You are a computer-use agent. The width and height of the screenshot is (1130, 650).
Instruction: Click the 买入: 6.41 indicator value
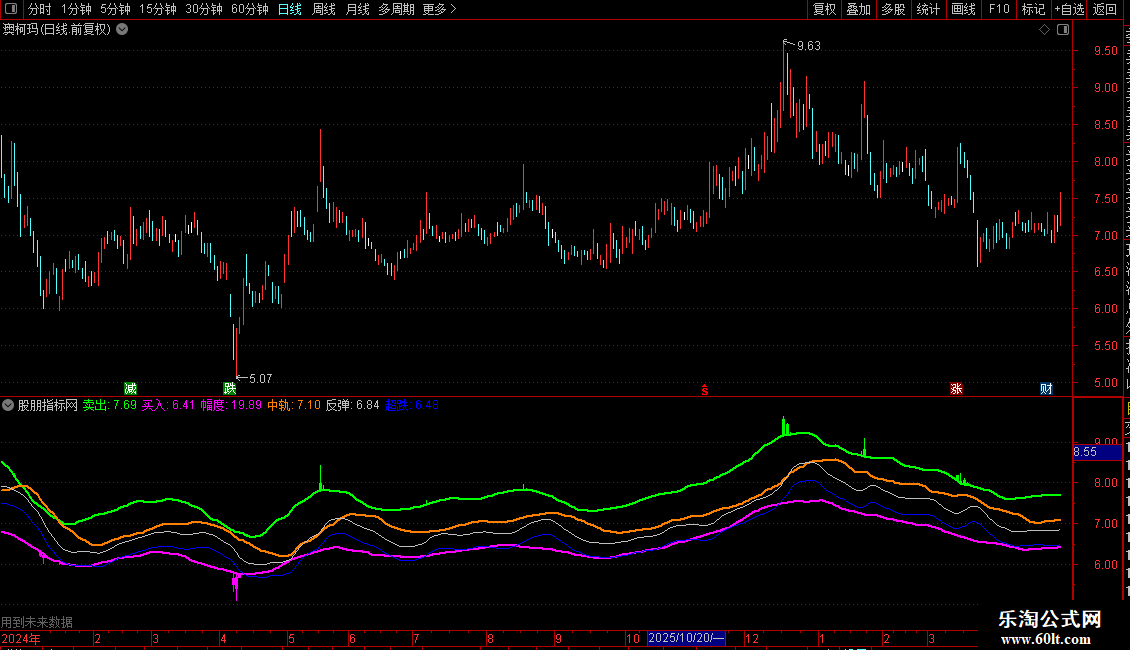(168, 406)
